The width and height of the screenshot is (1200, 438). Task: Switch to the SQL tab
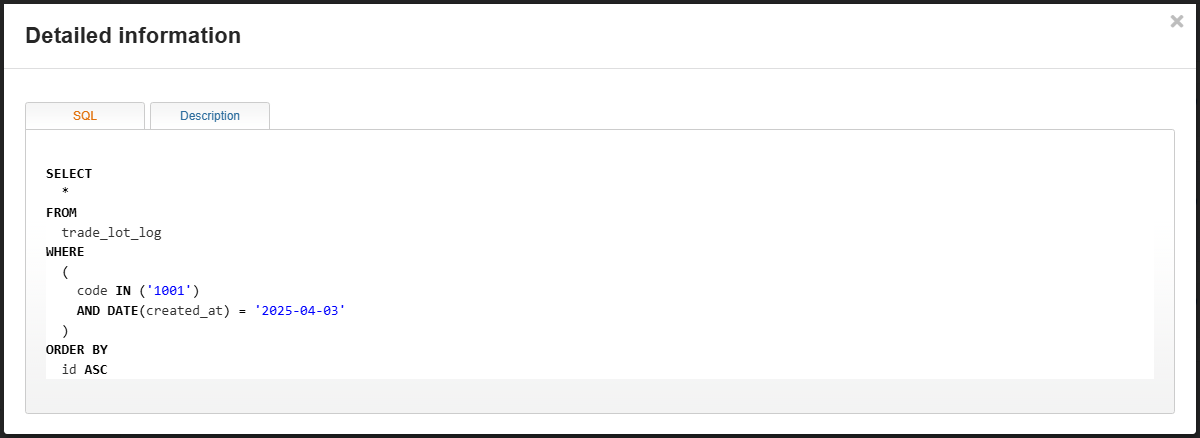click(x=85, y=116)
